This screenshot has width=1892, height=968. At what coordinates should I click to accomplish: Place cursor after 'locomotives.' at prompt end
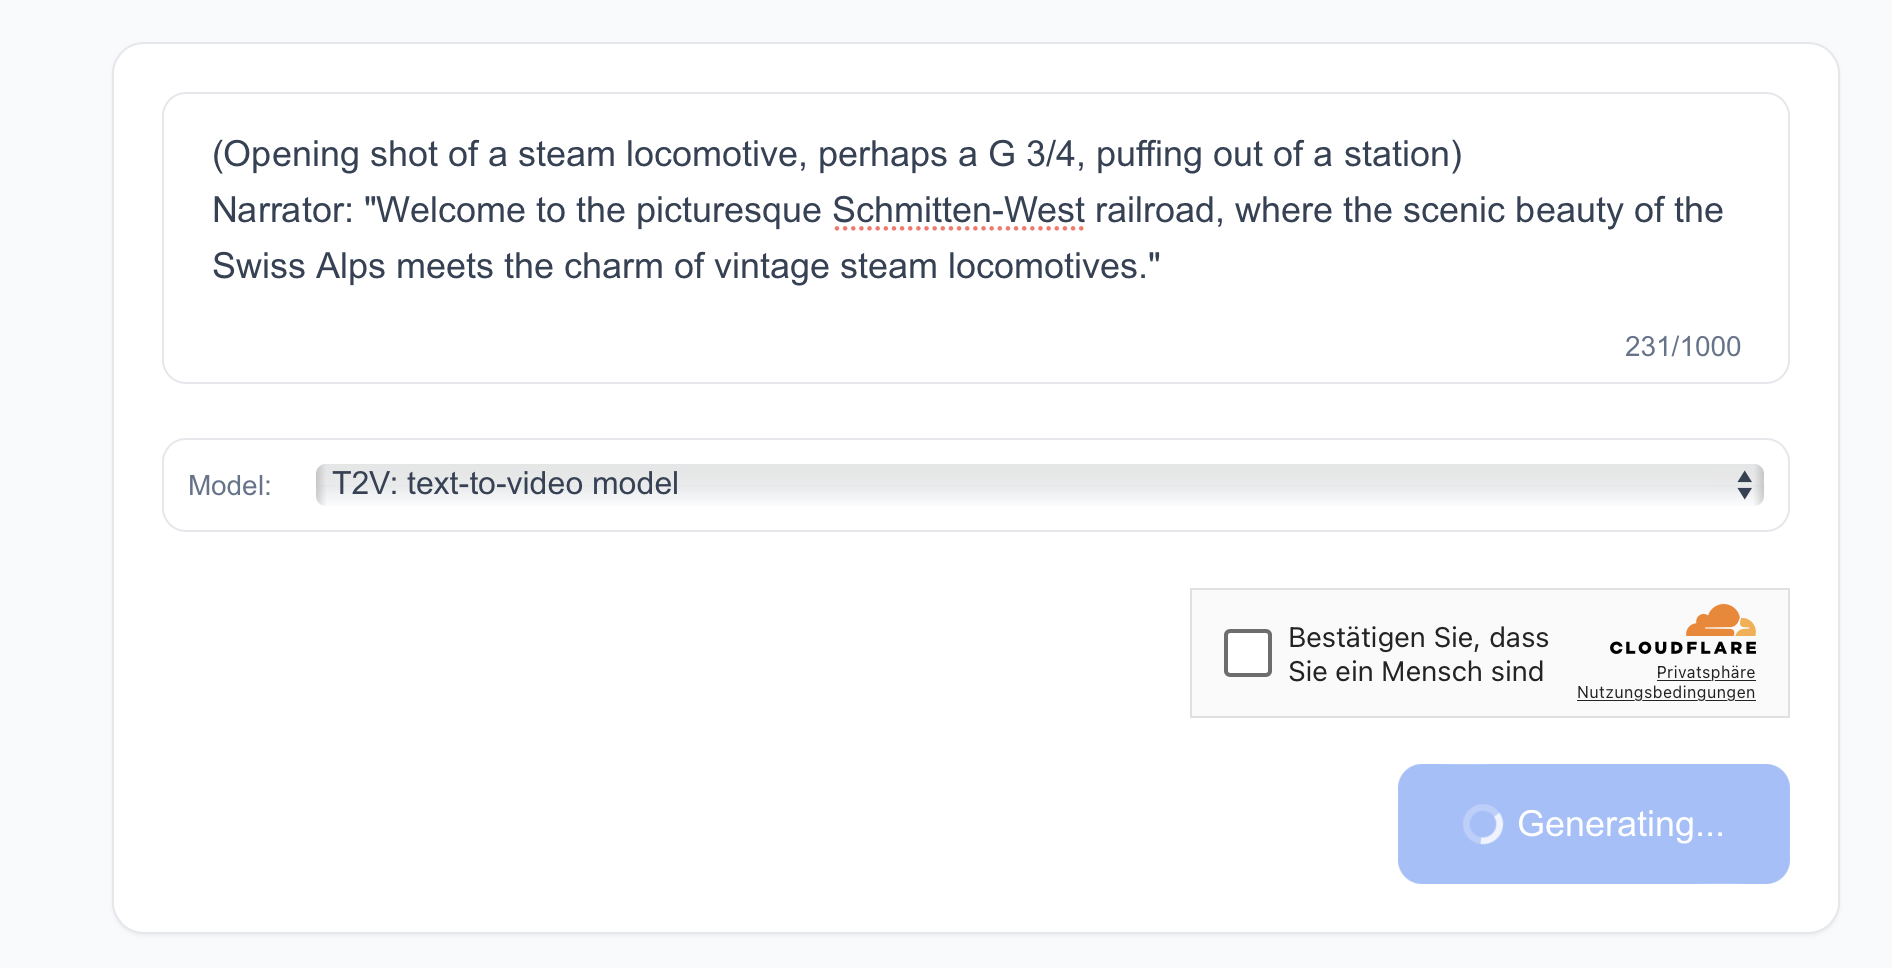coord(1162,266)
